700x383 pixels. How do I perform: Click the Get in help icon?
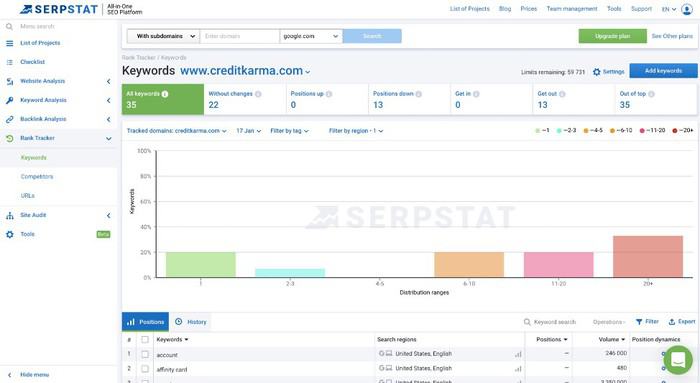click(476, 94)
